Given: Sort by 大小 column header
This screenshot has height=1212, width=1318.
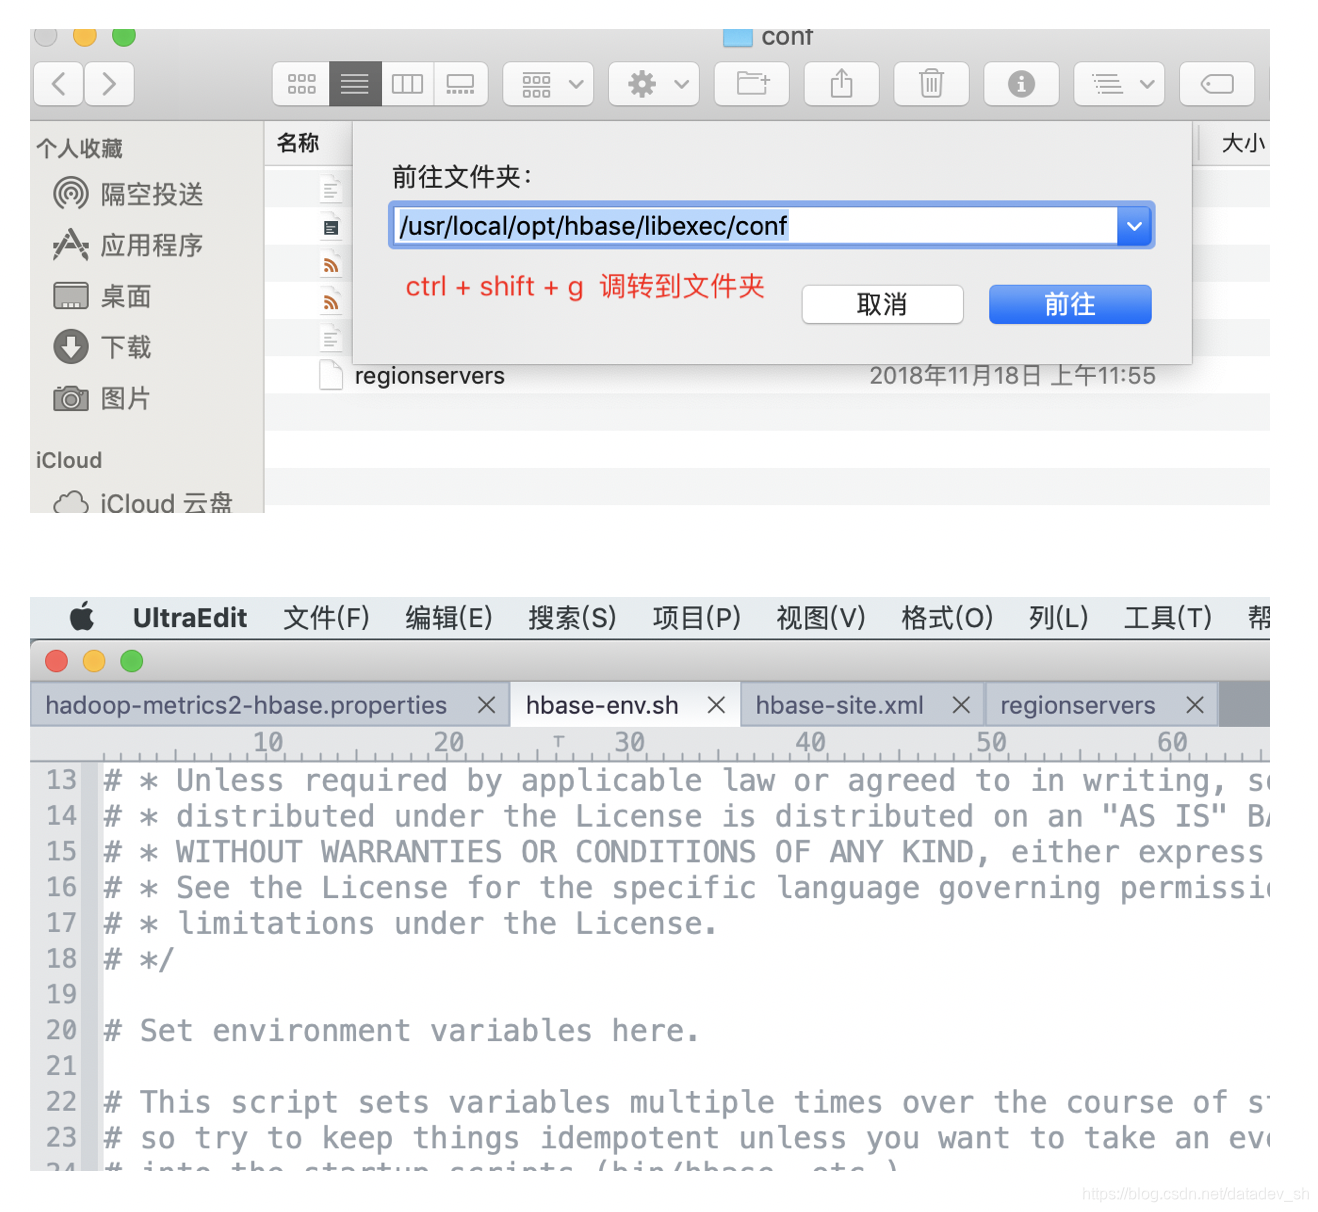Looking at the screenshot, I should click(1243, 143).
